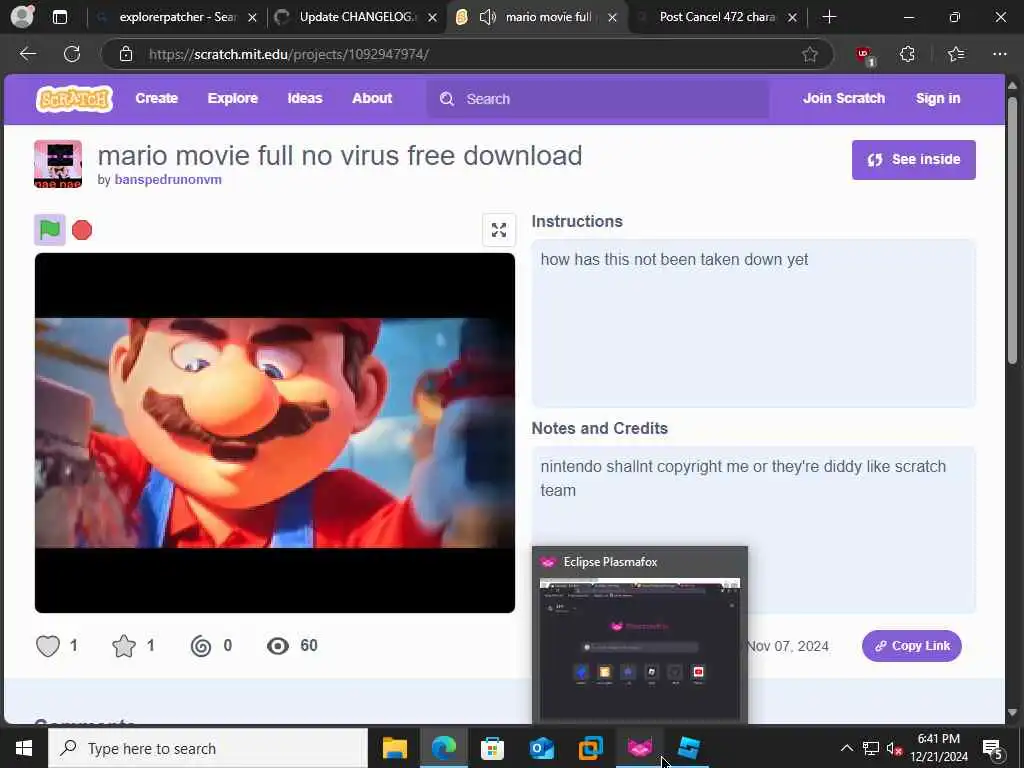Click page vertical scrollbar thumb

coord(1012,230)
